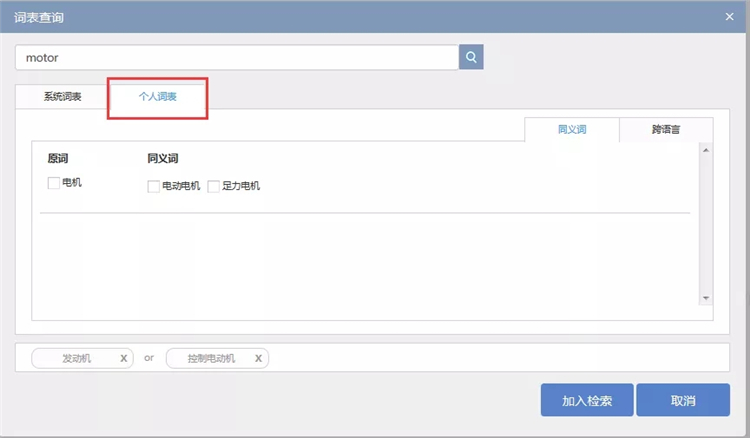This screenshot has width=750, height=438.
Task: Tick the 电动电机 synonym checkbox
Action: point(154,186)
